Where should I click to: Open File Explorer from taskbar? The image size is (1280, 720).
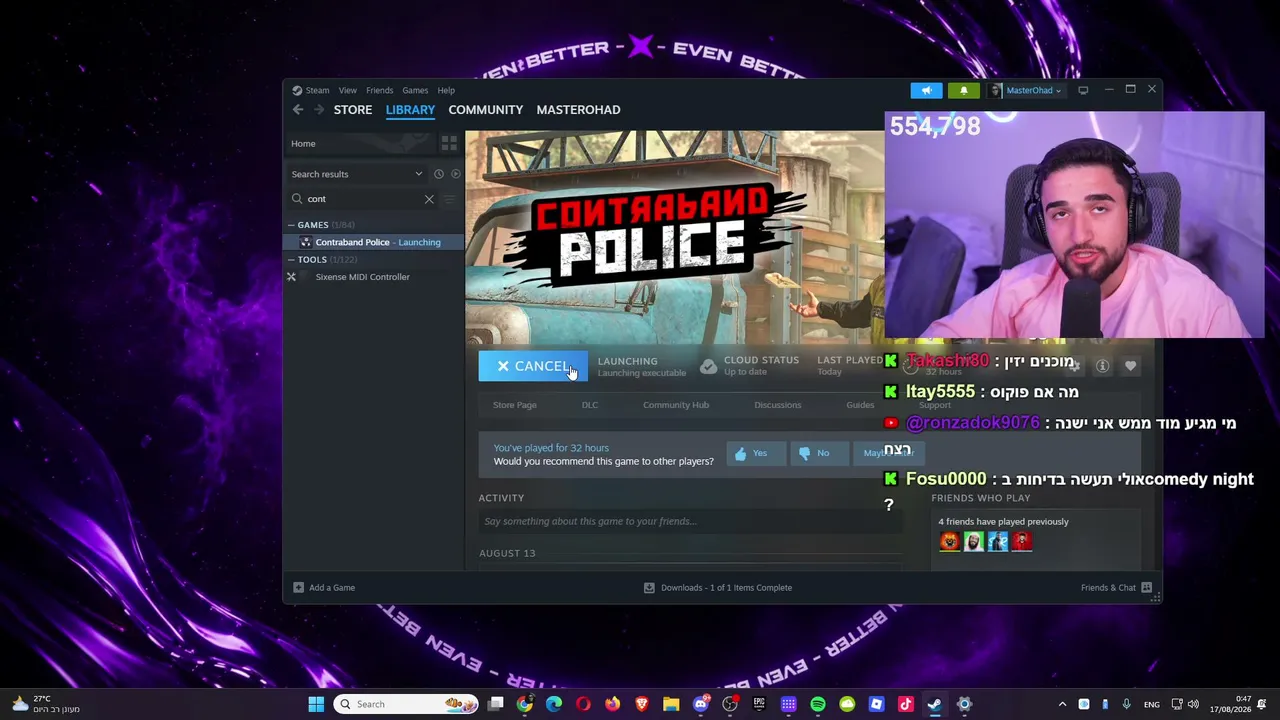pyautogui.click(x=671, y=704)
